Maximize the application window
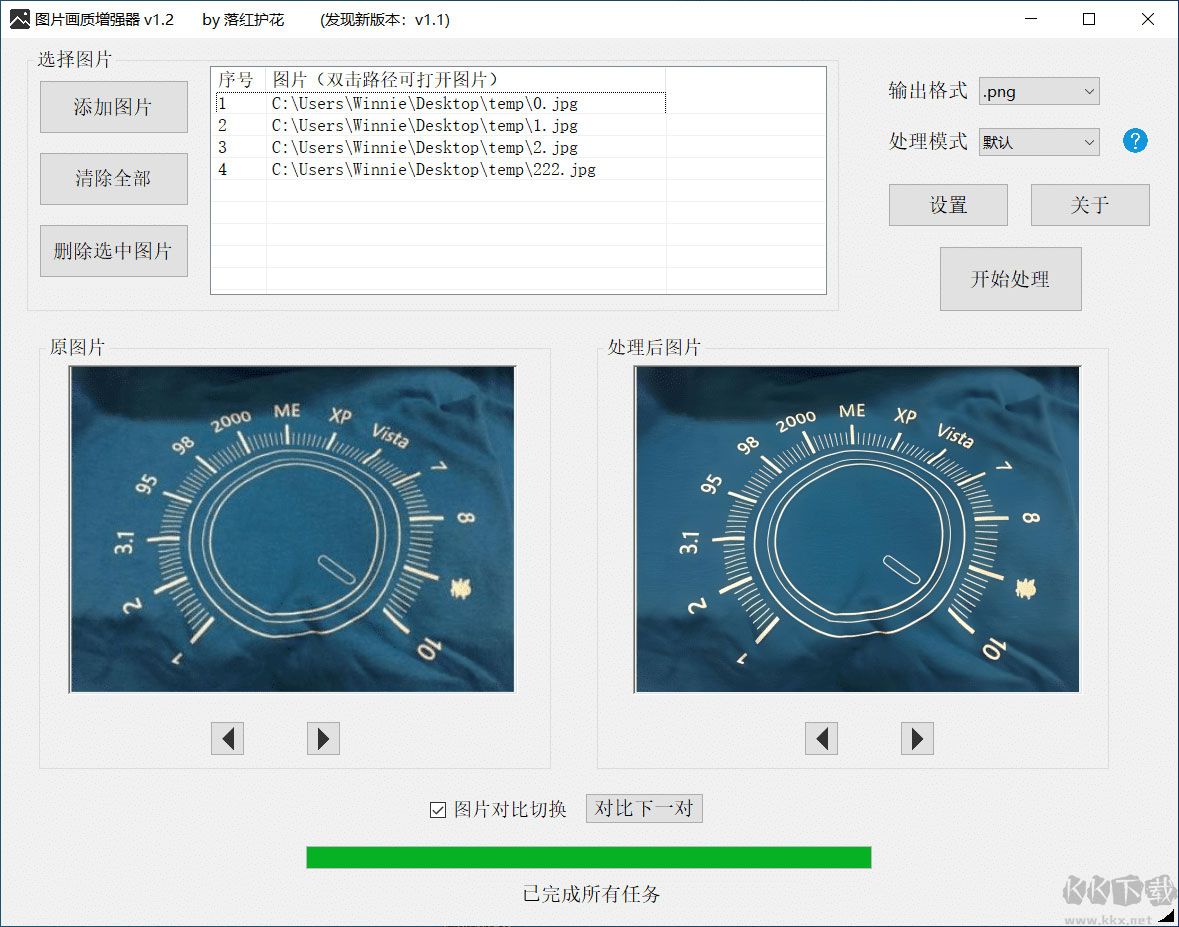 pyautogui.click(x=1089, y=19)
